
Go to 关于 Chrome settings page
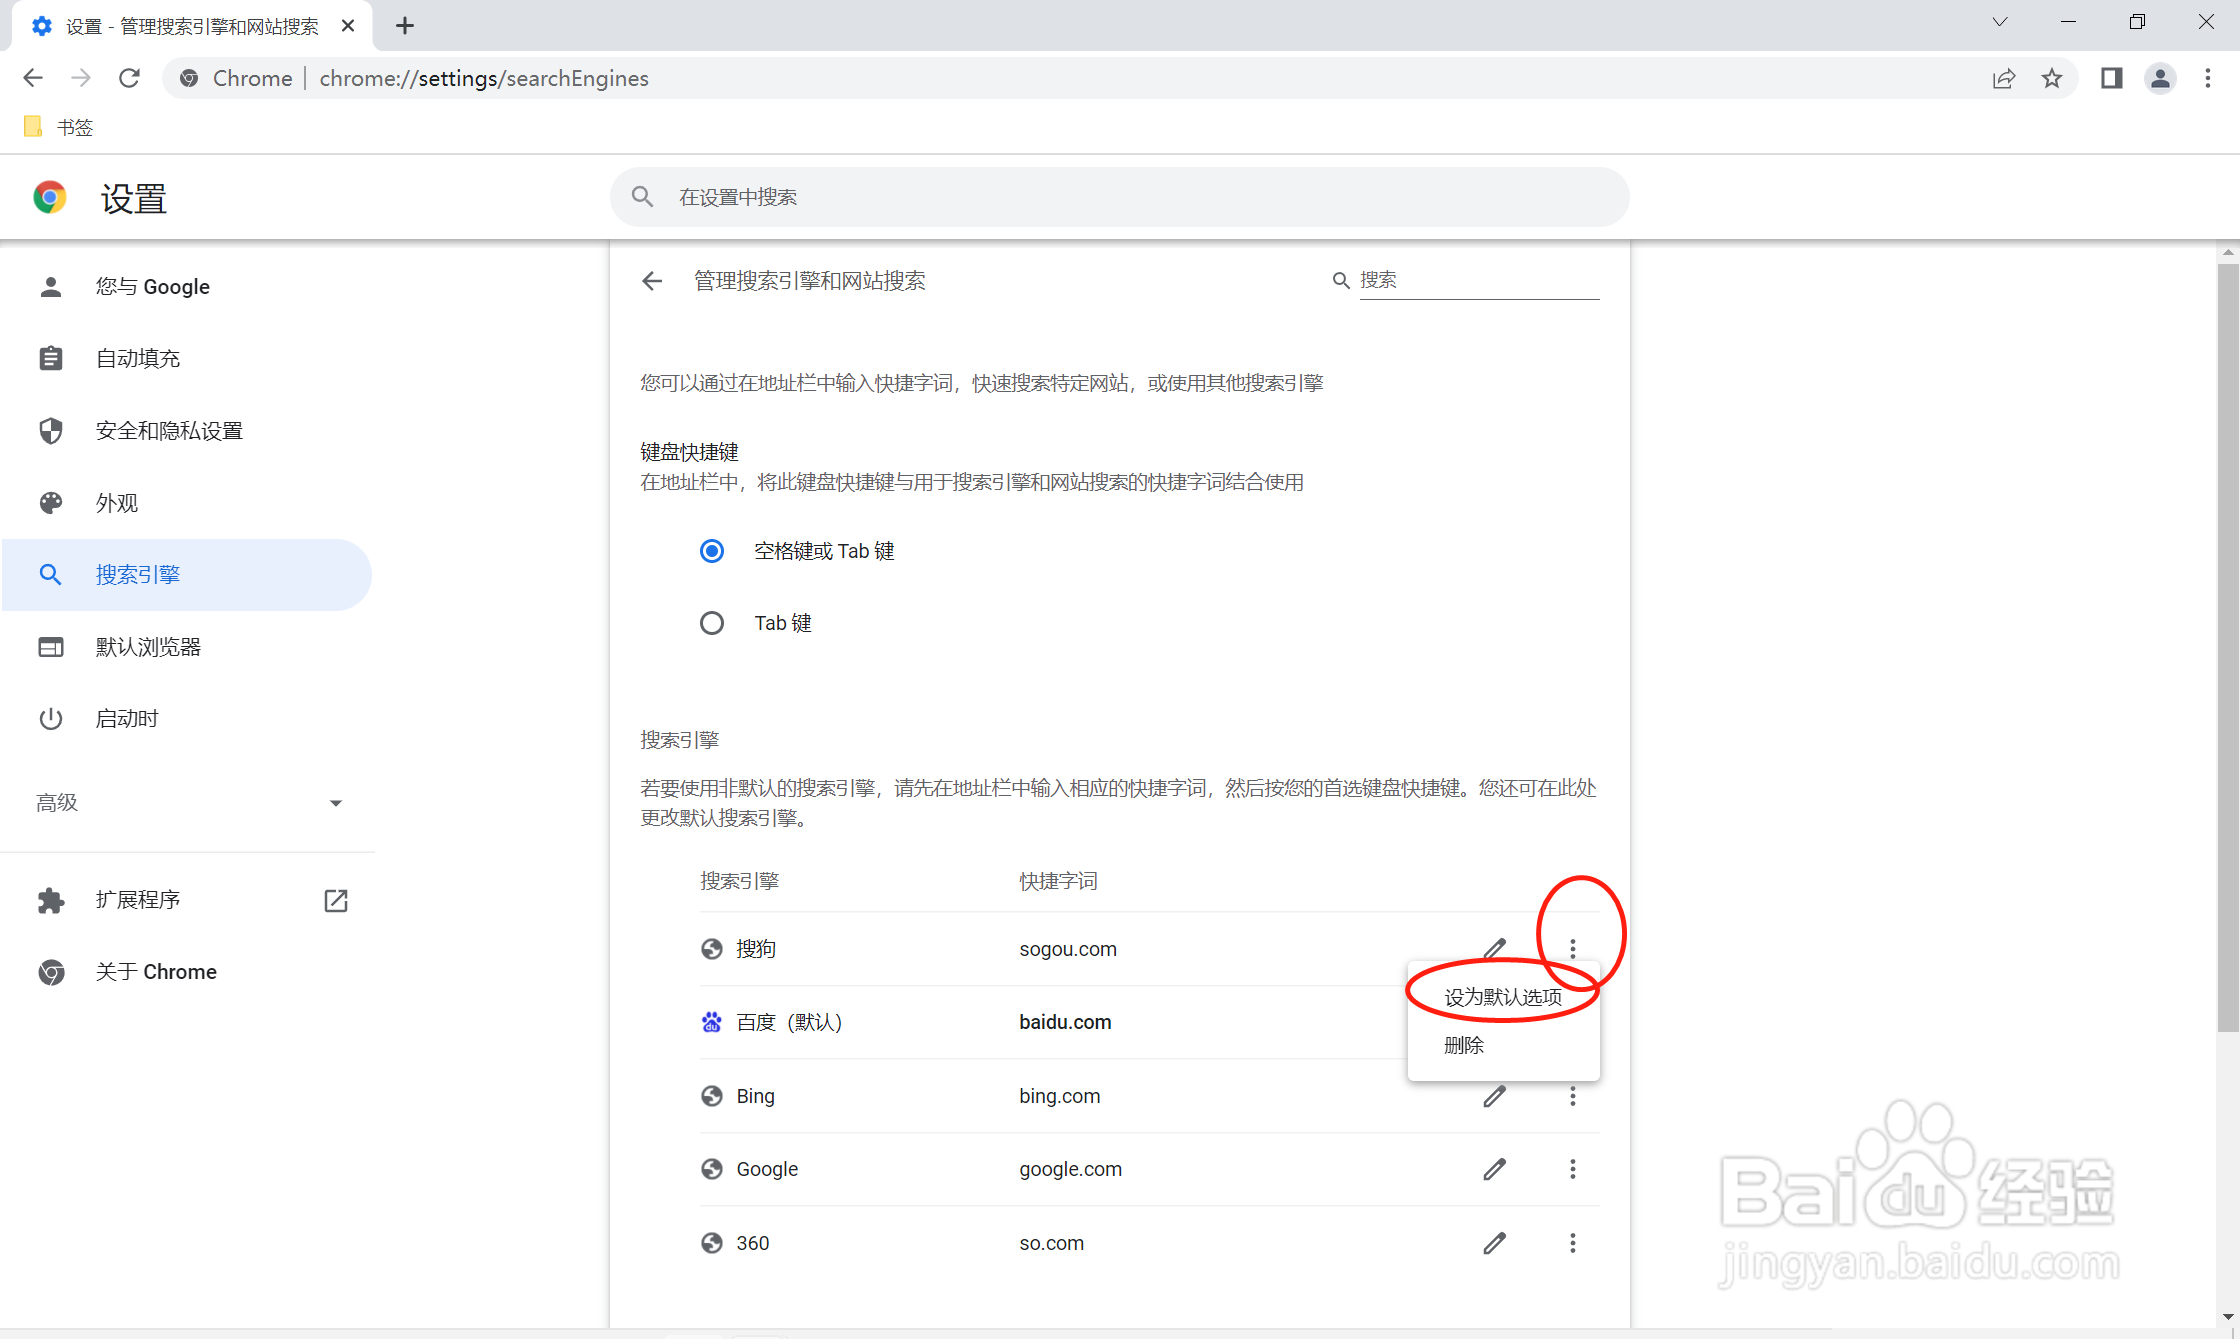point(156,972)
